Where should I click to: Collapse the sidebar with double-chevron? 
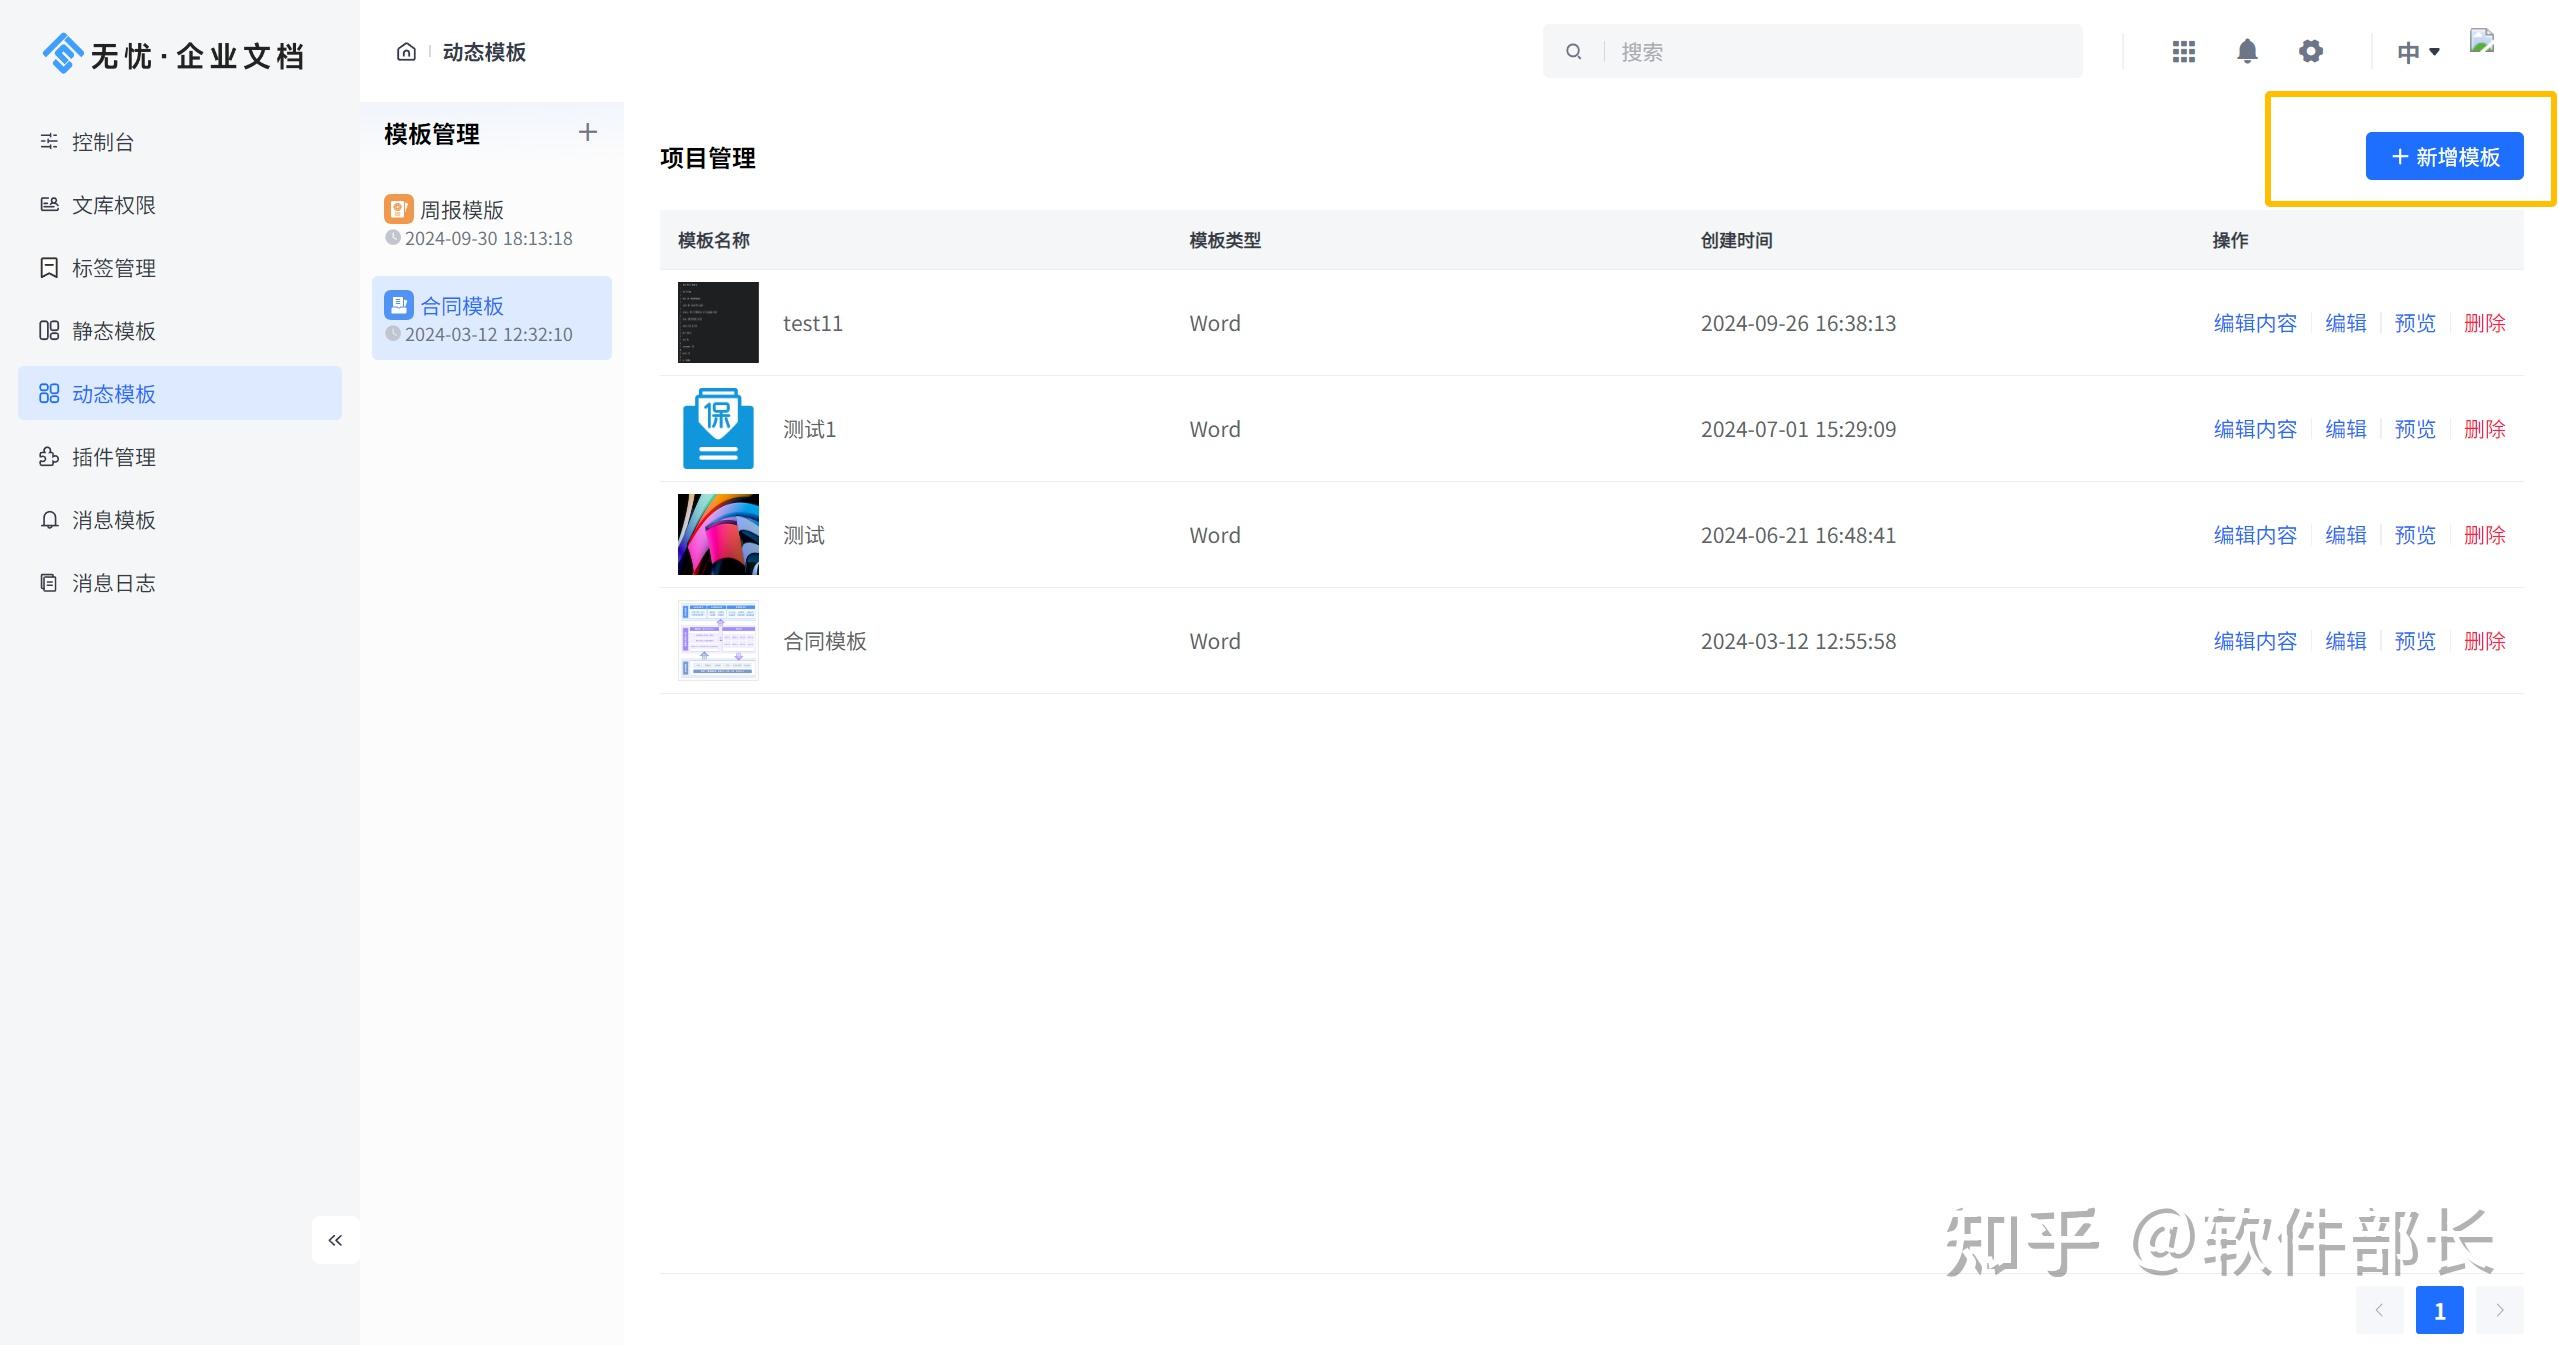[335, 1240]
